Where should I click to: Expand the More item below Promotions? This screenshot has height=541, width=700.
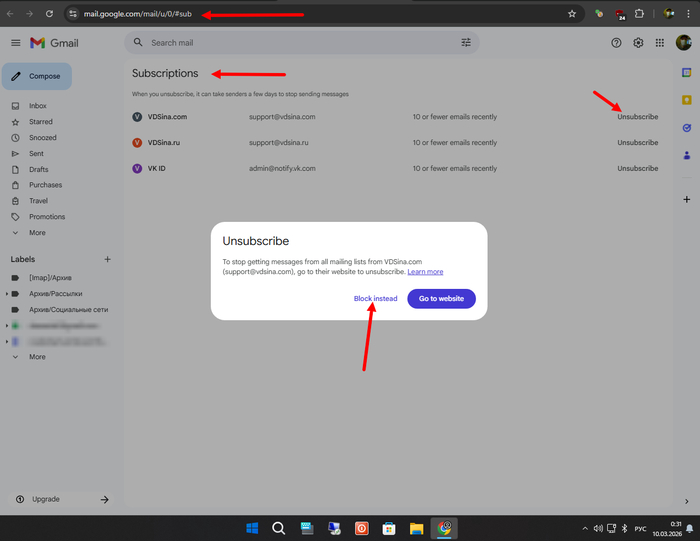coord(37,233)
